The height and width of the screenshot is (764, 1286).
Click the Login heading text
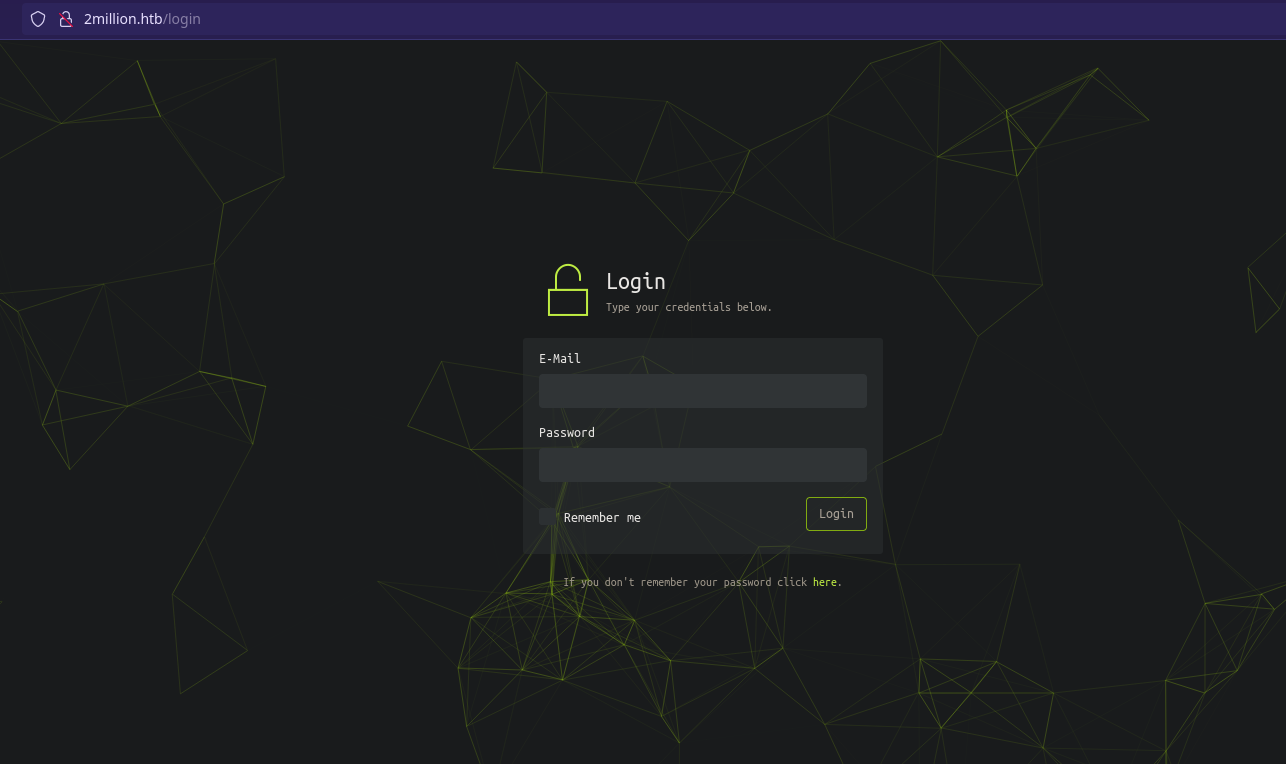[x=635, y=282]
